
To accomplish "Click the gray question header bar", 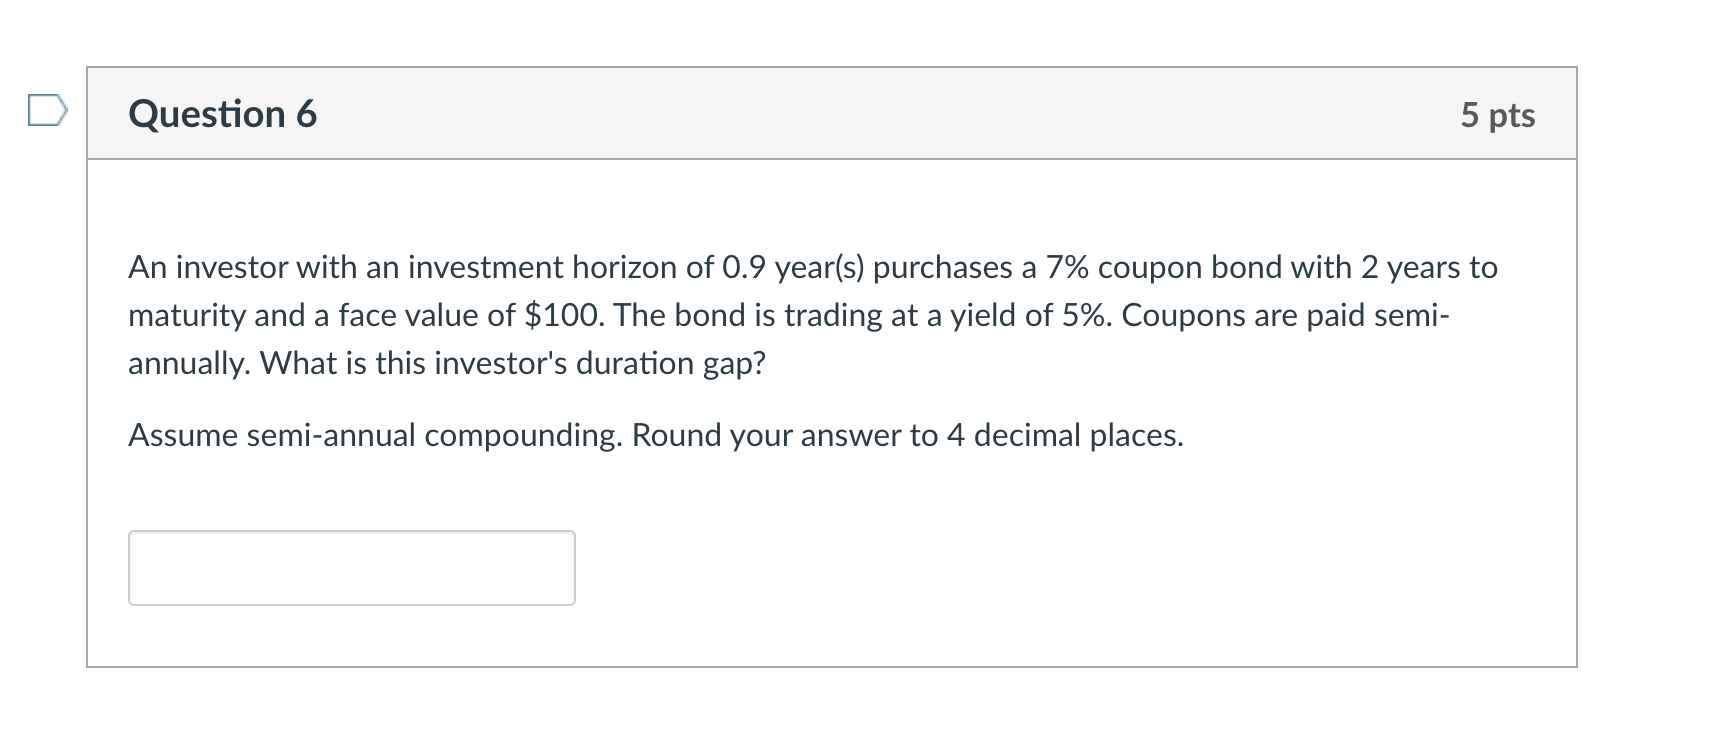I will point(832,113).
